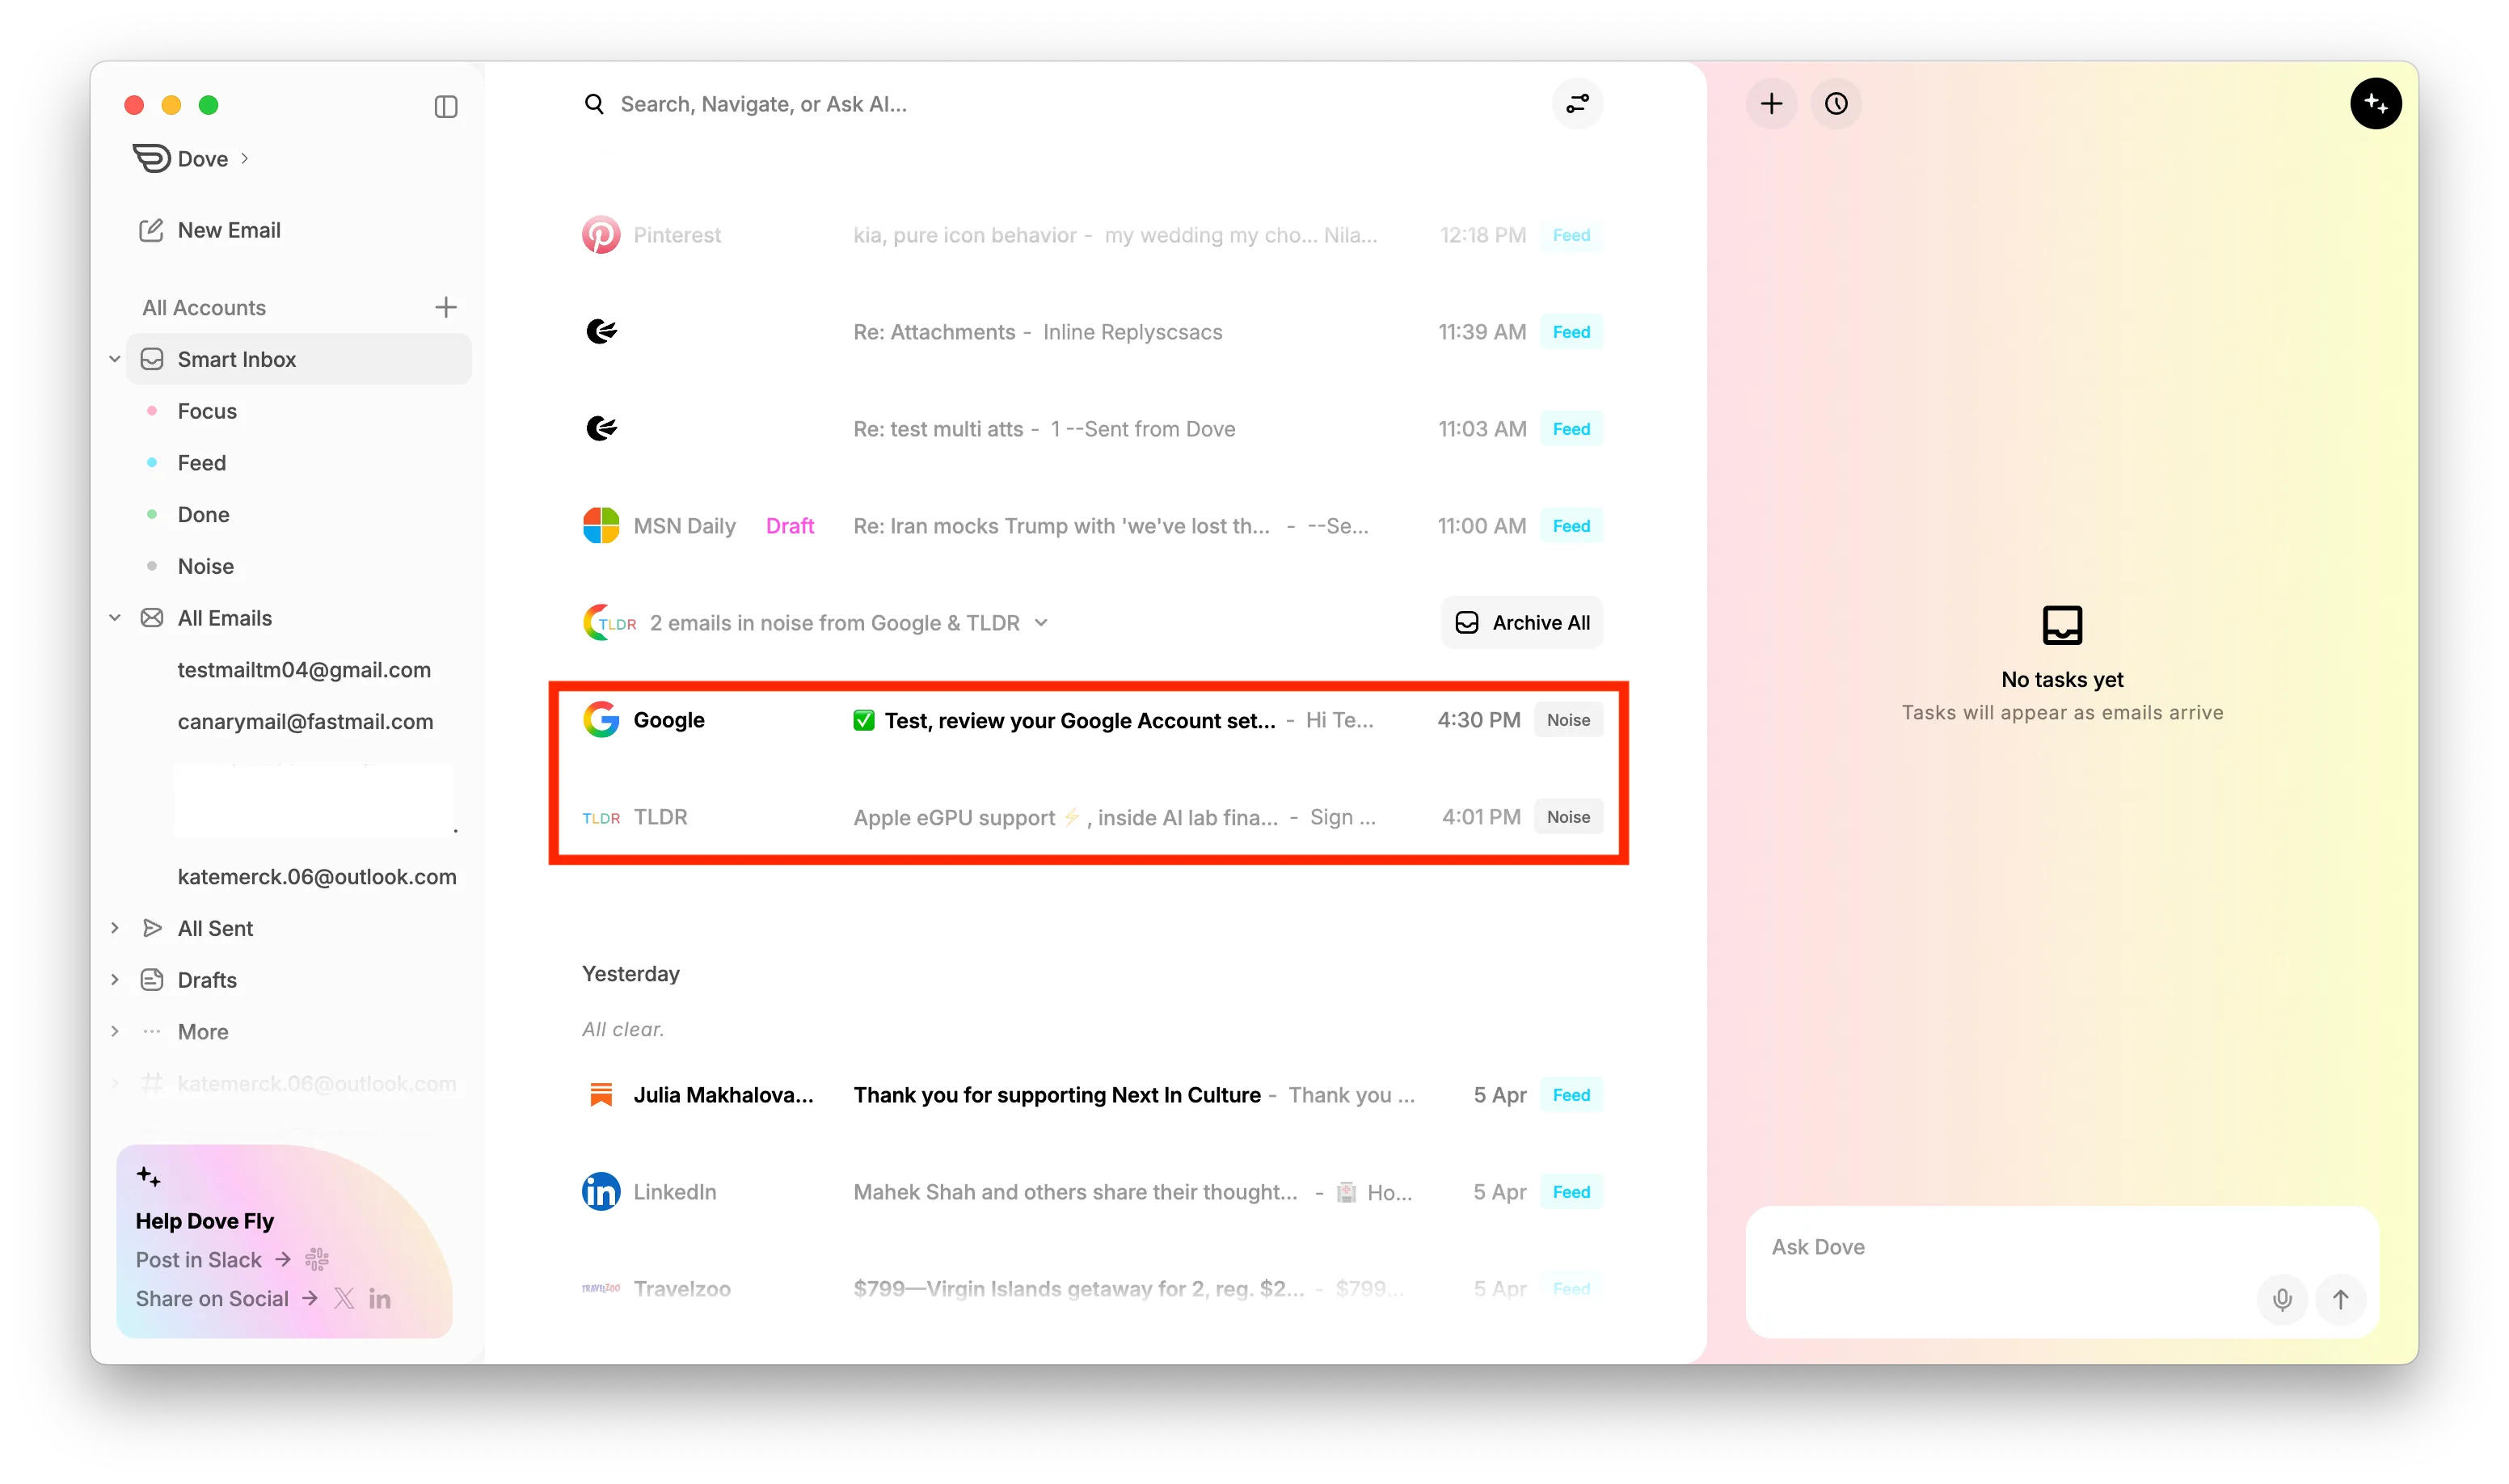Viewport: 2509px width, 1484px height.
Task: Click the microphone icon in Ask Dove
Action: pos(2282,1299)
